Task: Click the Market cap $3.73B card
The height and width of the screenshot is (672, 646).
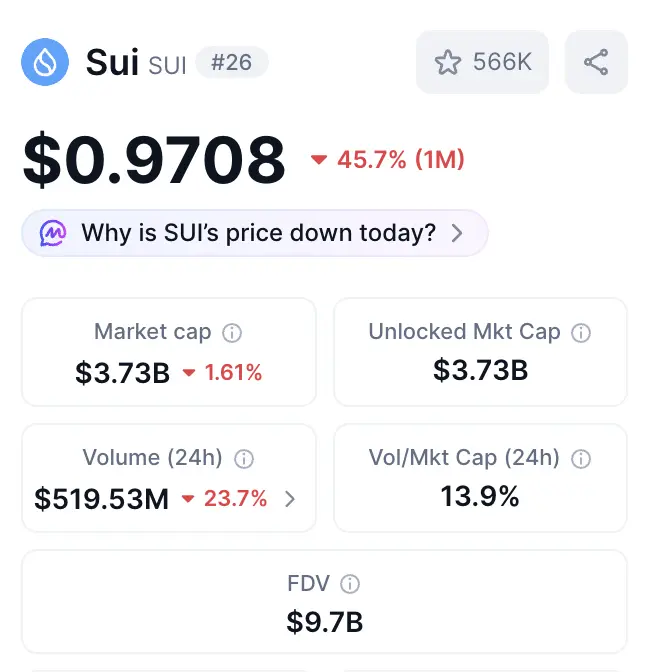Action: [x=169, y=352]
